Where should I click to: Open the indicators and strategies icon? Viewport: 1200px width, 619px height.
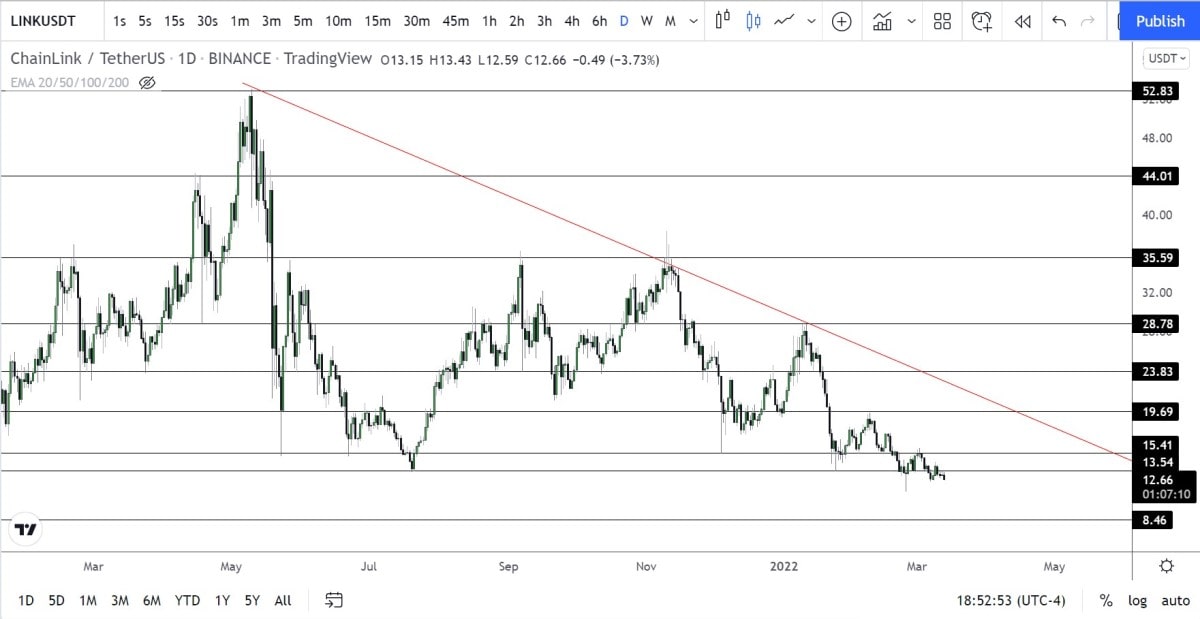882,21
